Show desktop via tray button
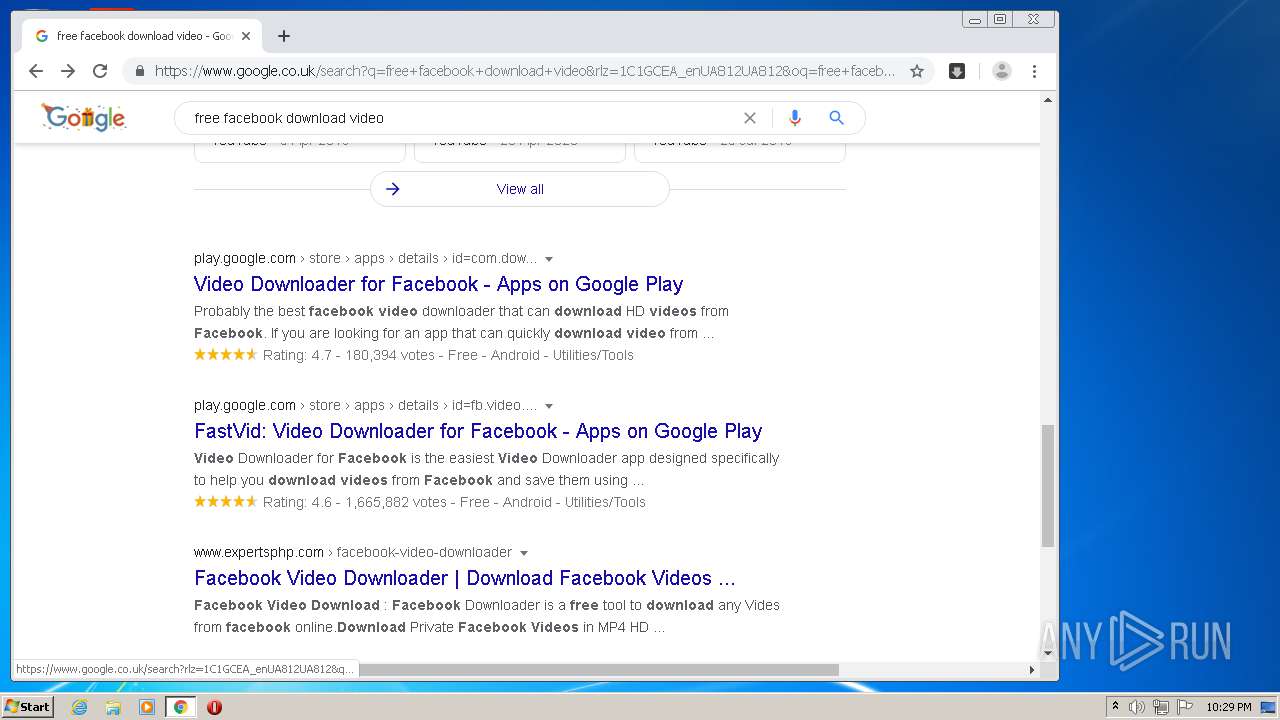Viewport: 1280px width, 720px height. pos(1269,707)
